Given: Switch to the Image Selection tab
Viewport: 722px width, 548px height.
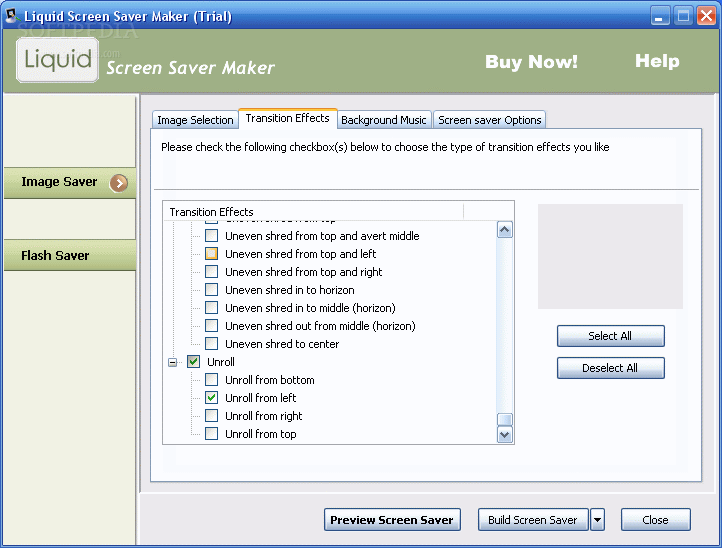Looking at the screenshot, I should (195, 120).
